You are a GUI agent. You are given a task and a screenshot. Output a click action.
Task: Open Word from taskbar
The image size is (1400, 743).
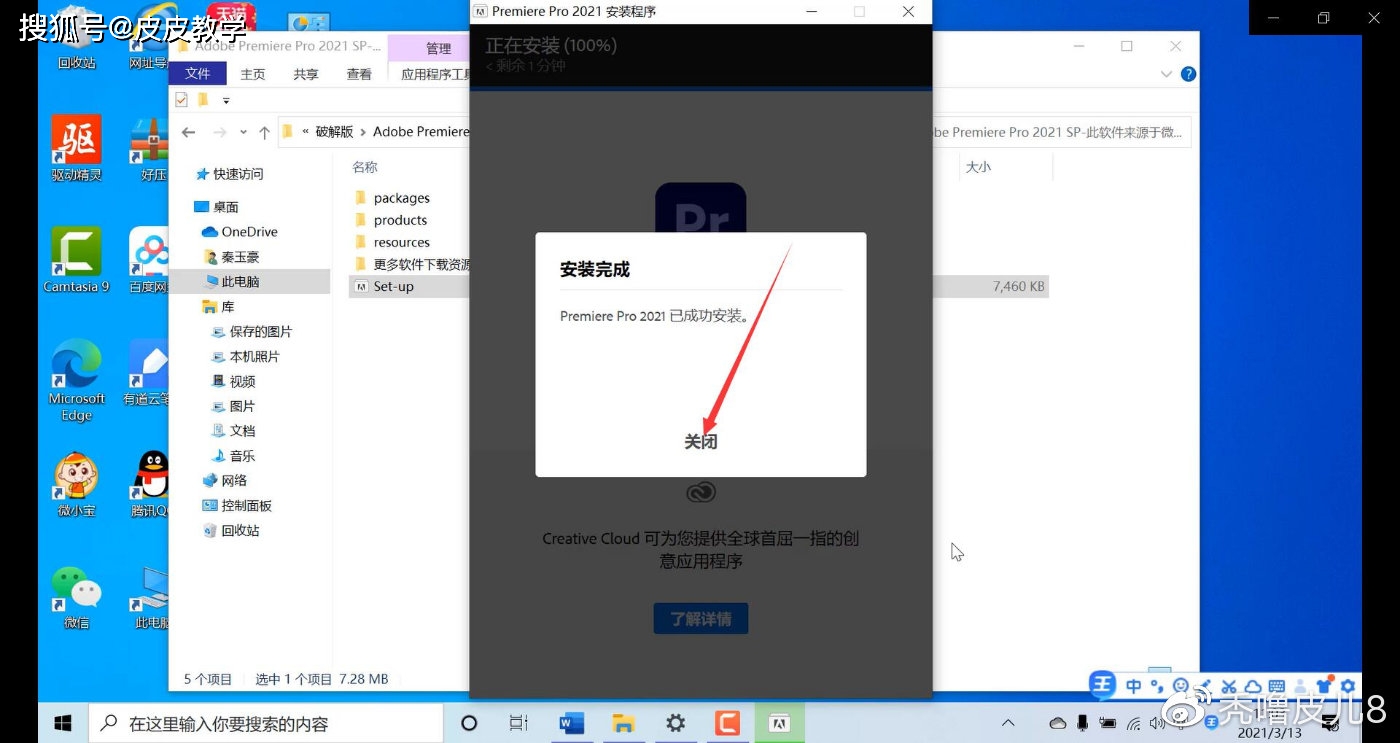point(571,723)
